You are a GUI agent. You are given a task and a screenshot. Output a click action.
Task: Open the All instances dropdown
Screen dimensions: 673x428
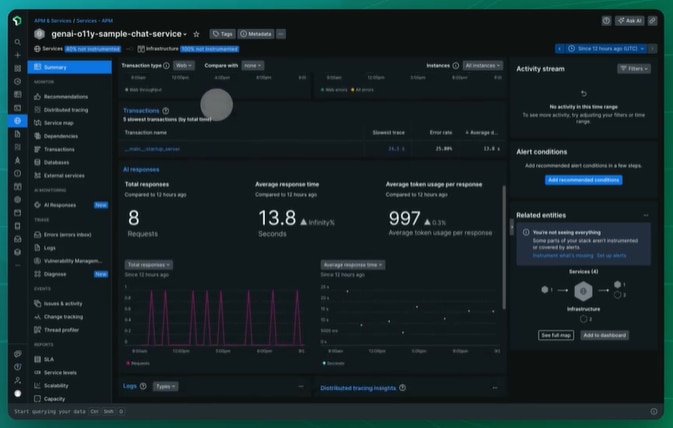click(x=483, y=66)
